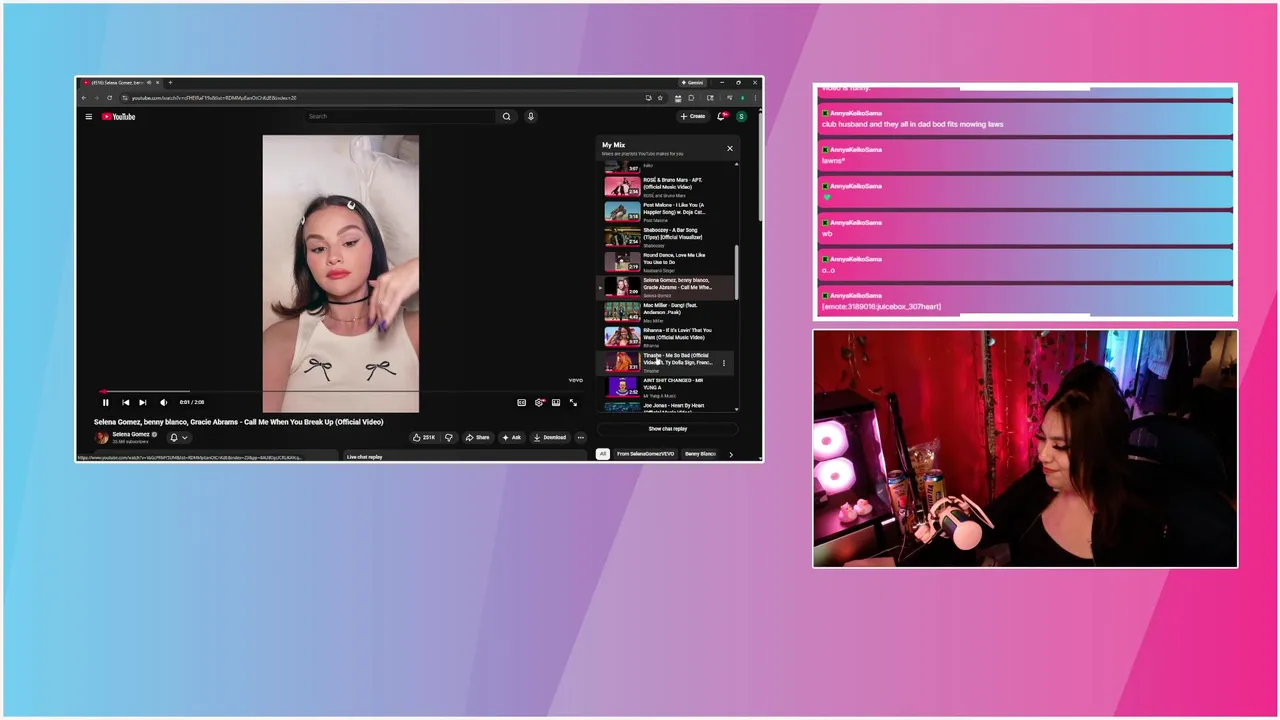Seek using the red video progress bar
The width and height of the screenshot is (1280, 720).
[341, 391]
